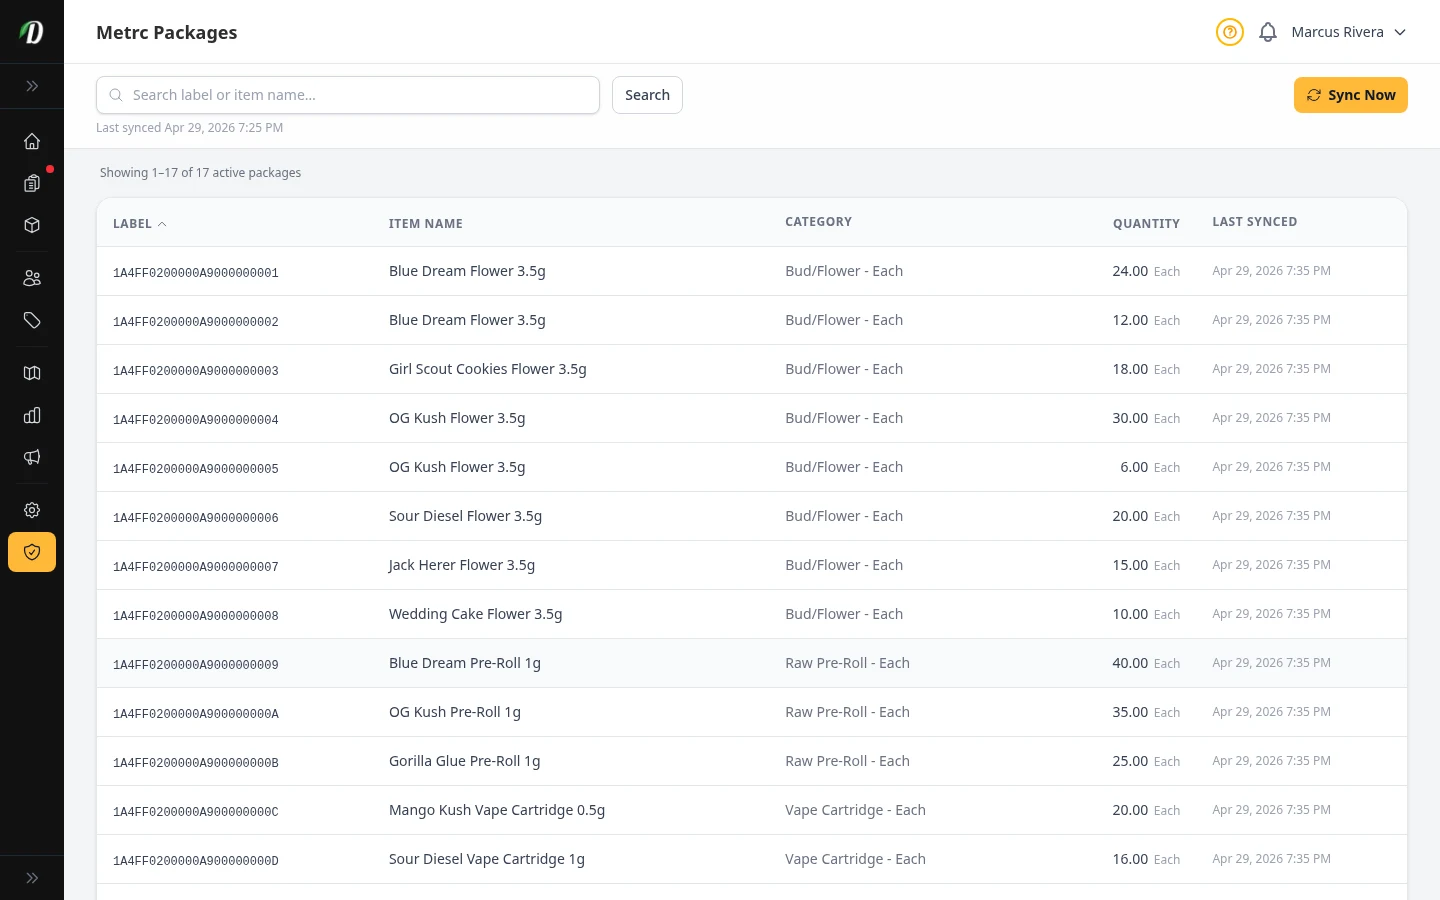The height and width of the screenshot is (900, 1440).
Task: Open the Marcus Rivera account dropdown
Action: [1349, 31]
